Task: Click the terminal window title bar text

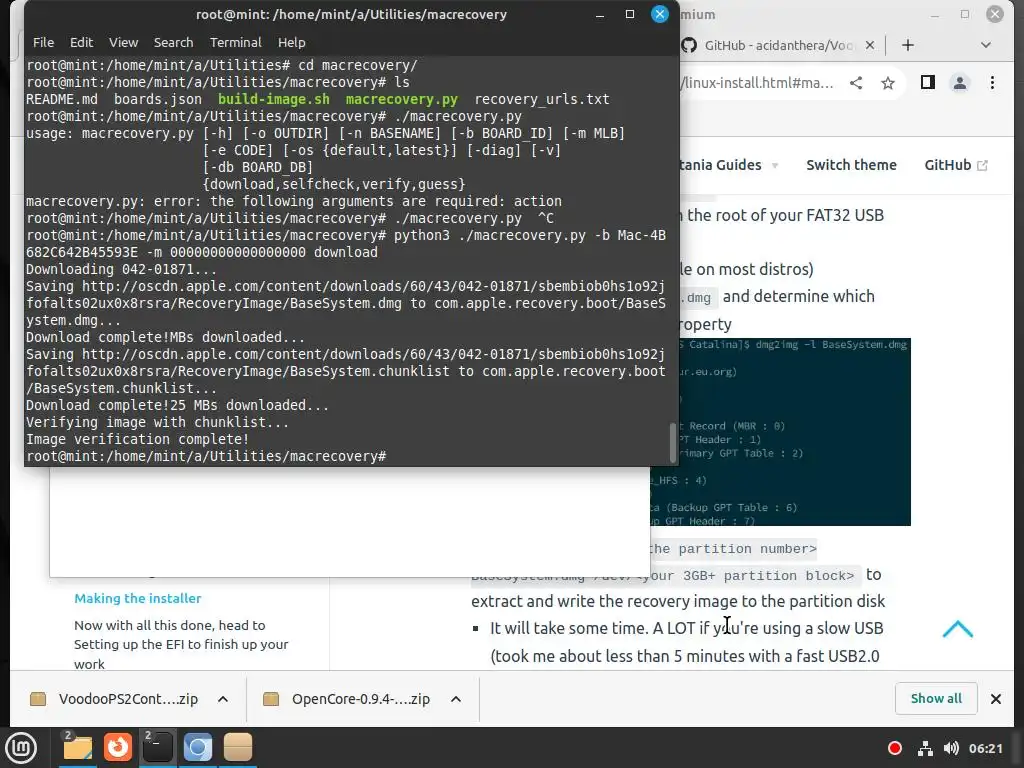Action: pos(351,14)
